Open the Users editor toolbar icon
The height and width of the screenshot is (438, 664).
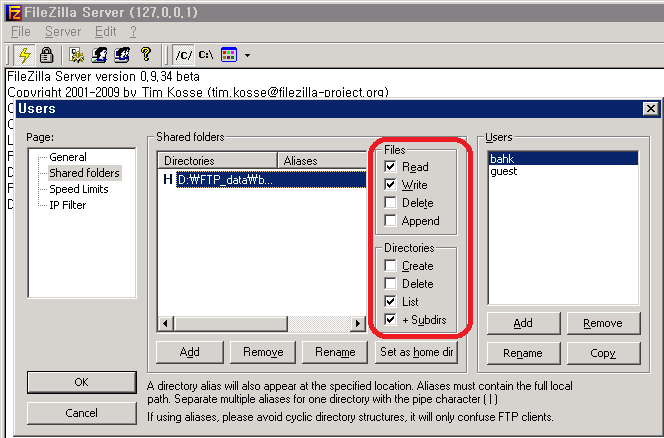(x=100, y=55)
